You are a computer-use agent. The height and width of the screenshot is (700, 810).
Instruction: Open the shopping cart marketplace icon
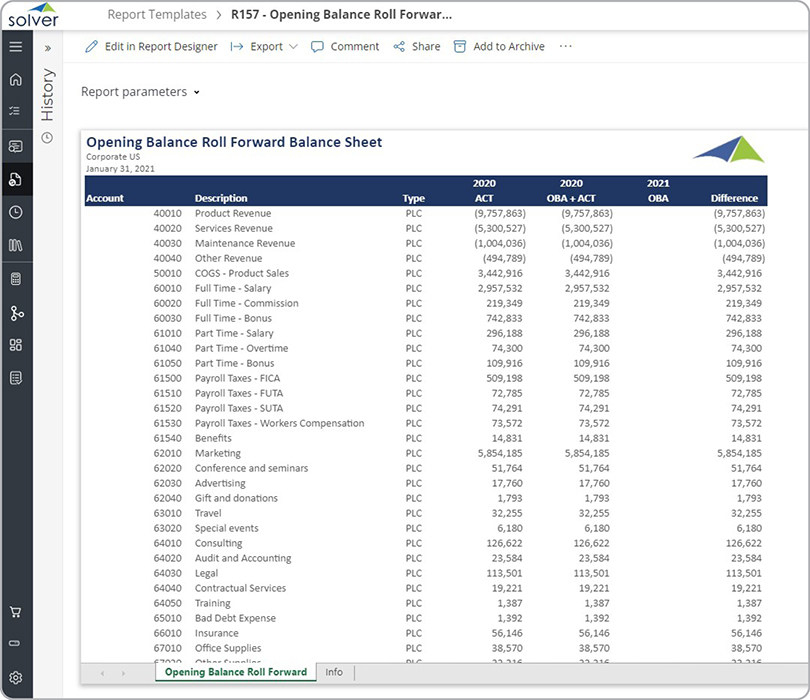[x=15, y=612]
